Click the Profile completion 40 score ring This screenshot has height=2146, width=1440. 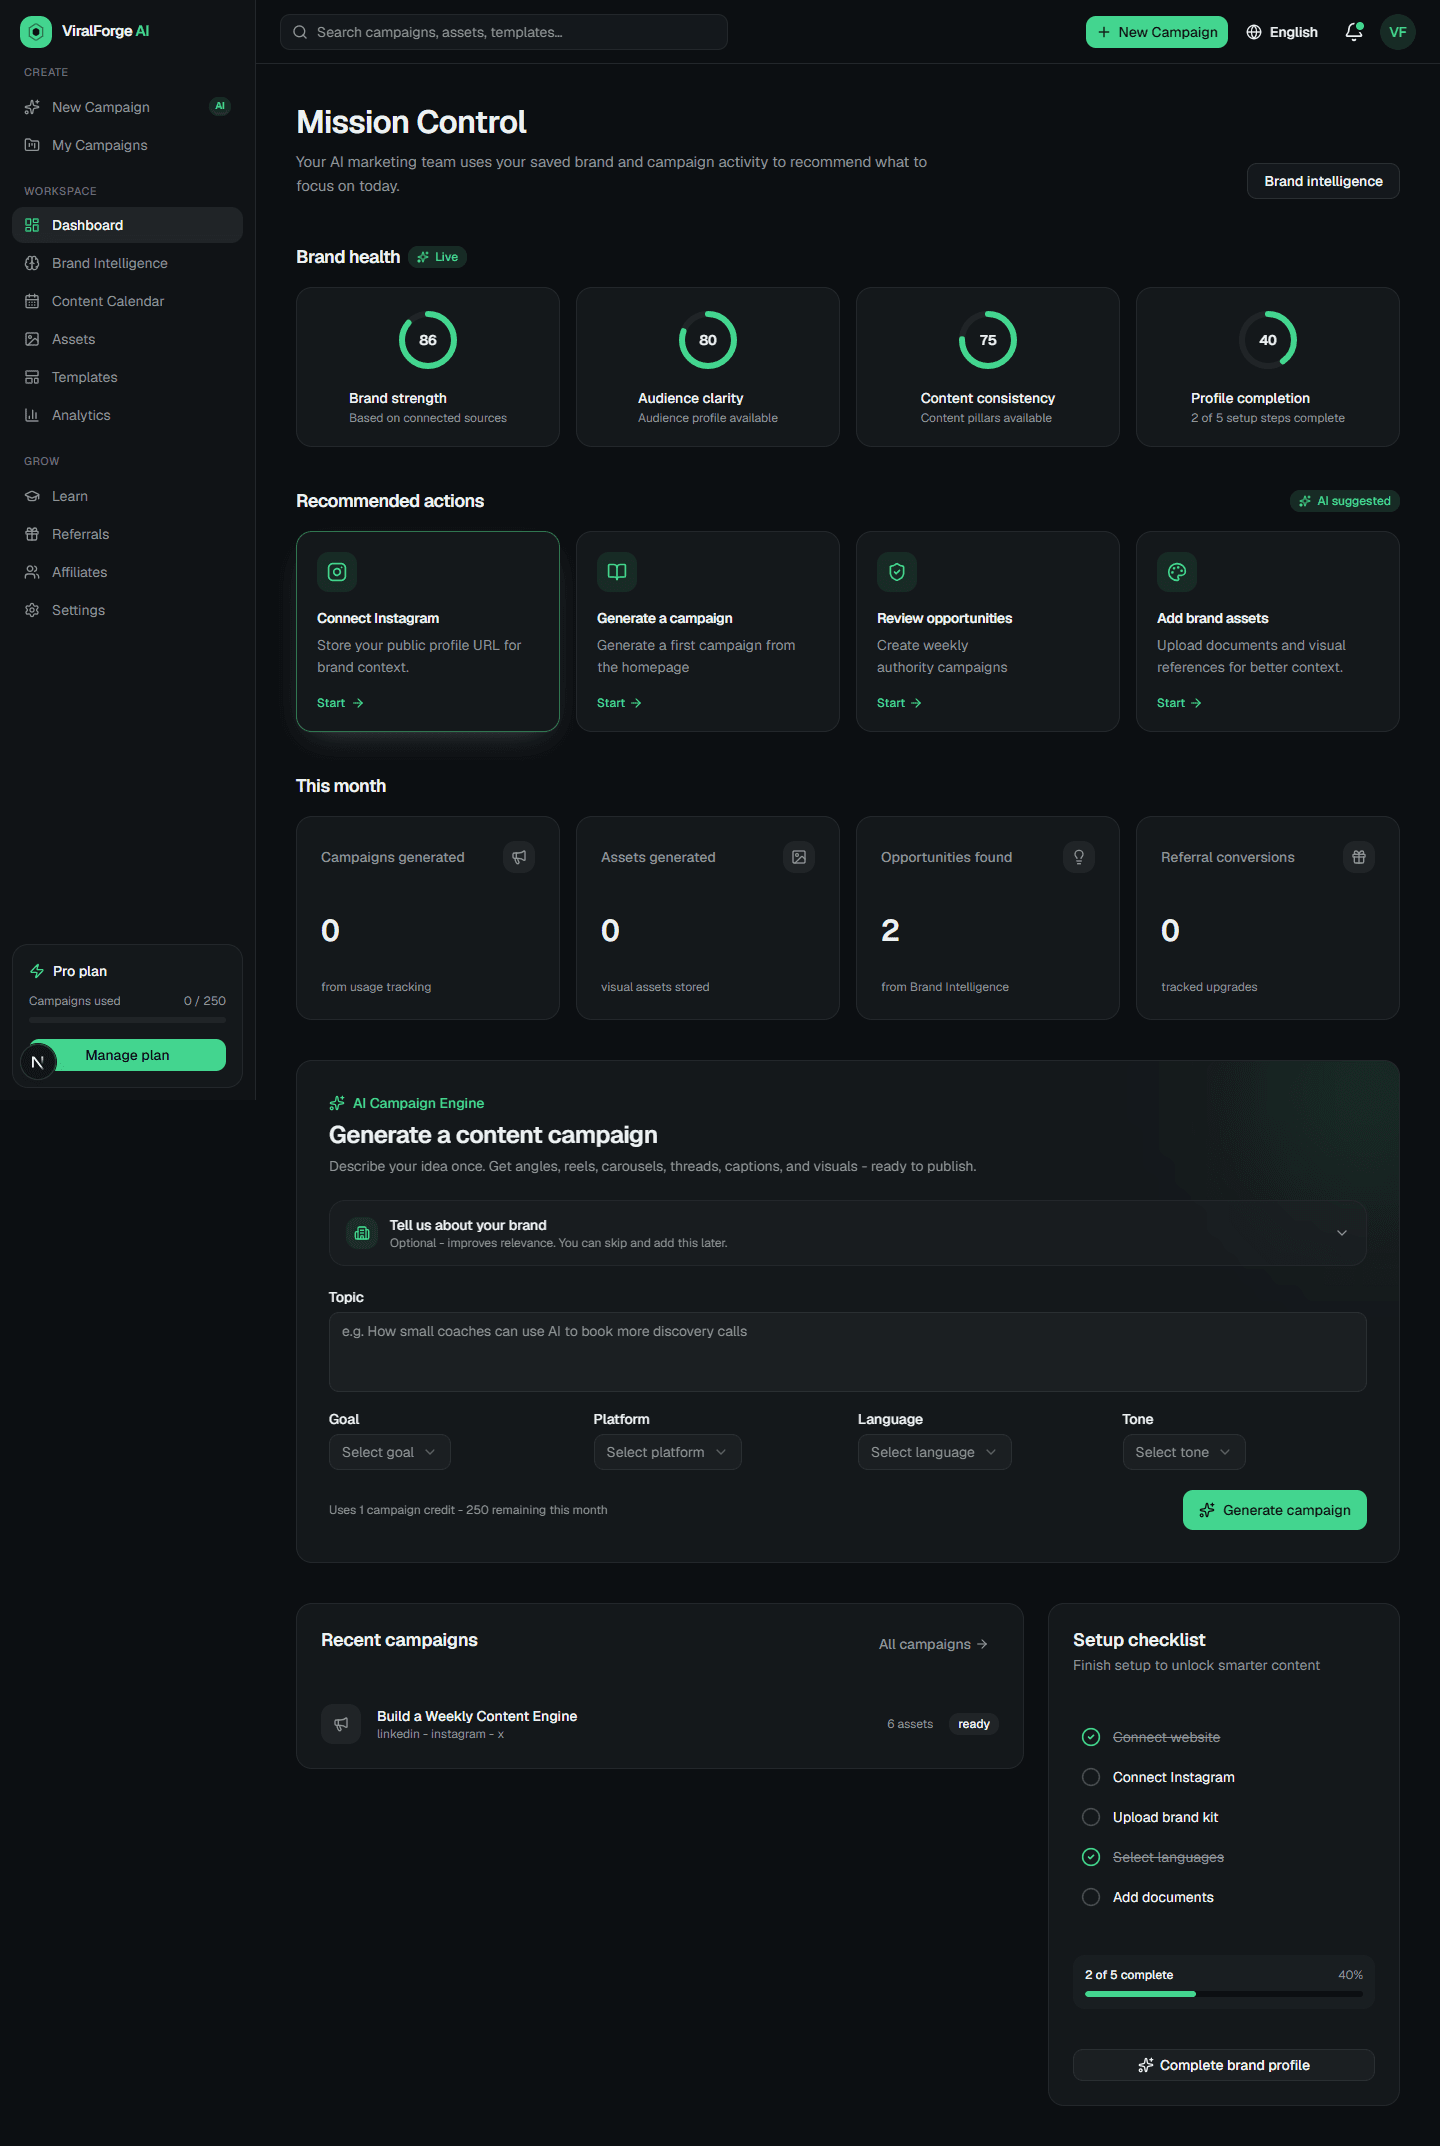tap(1268, 340)
